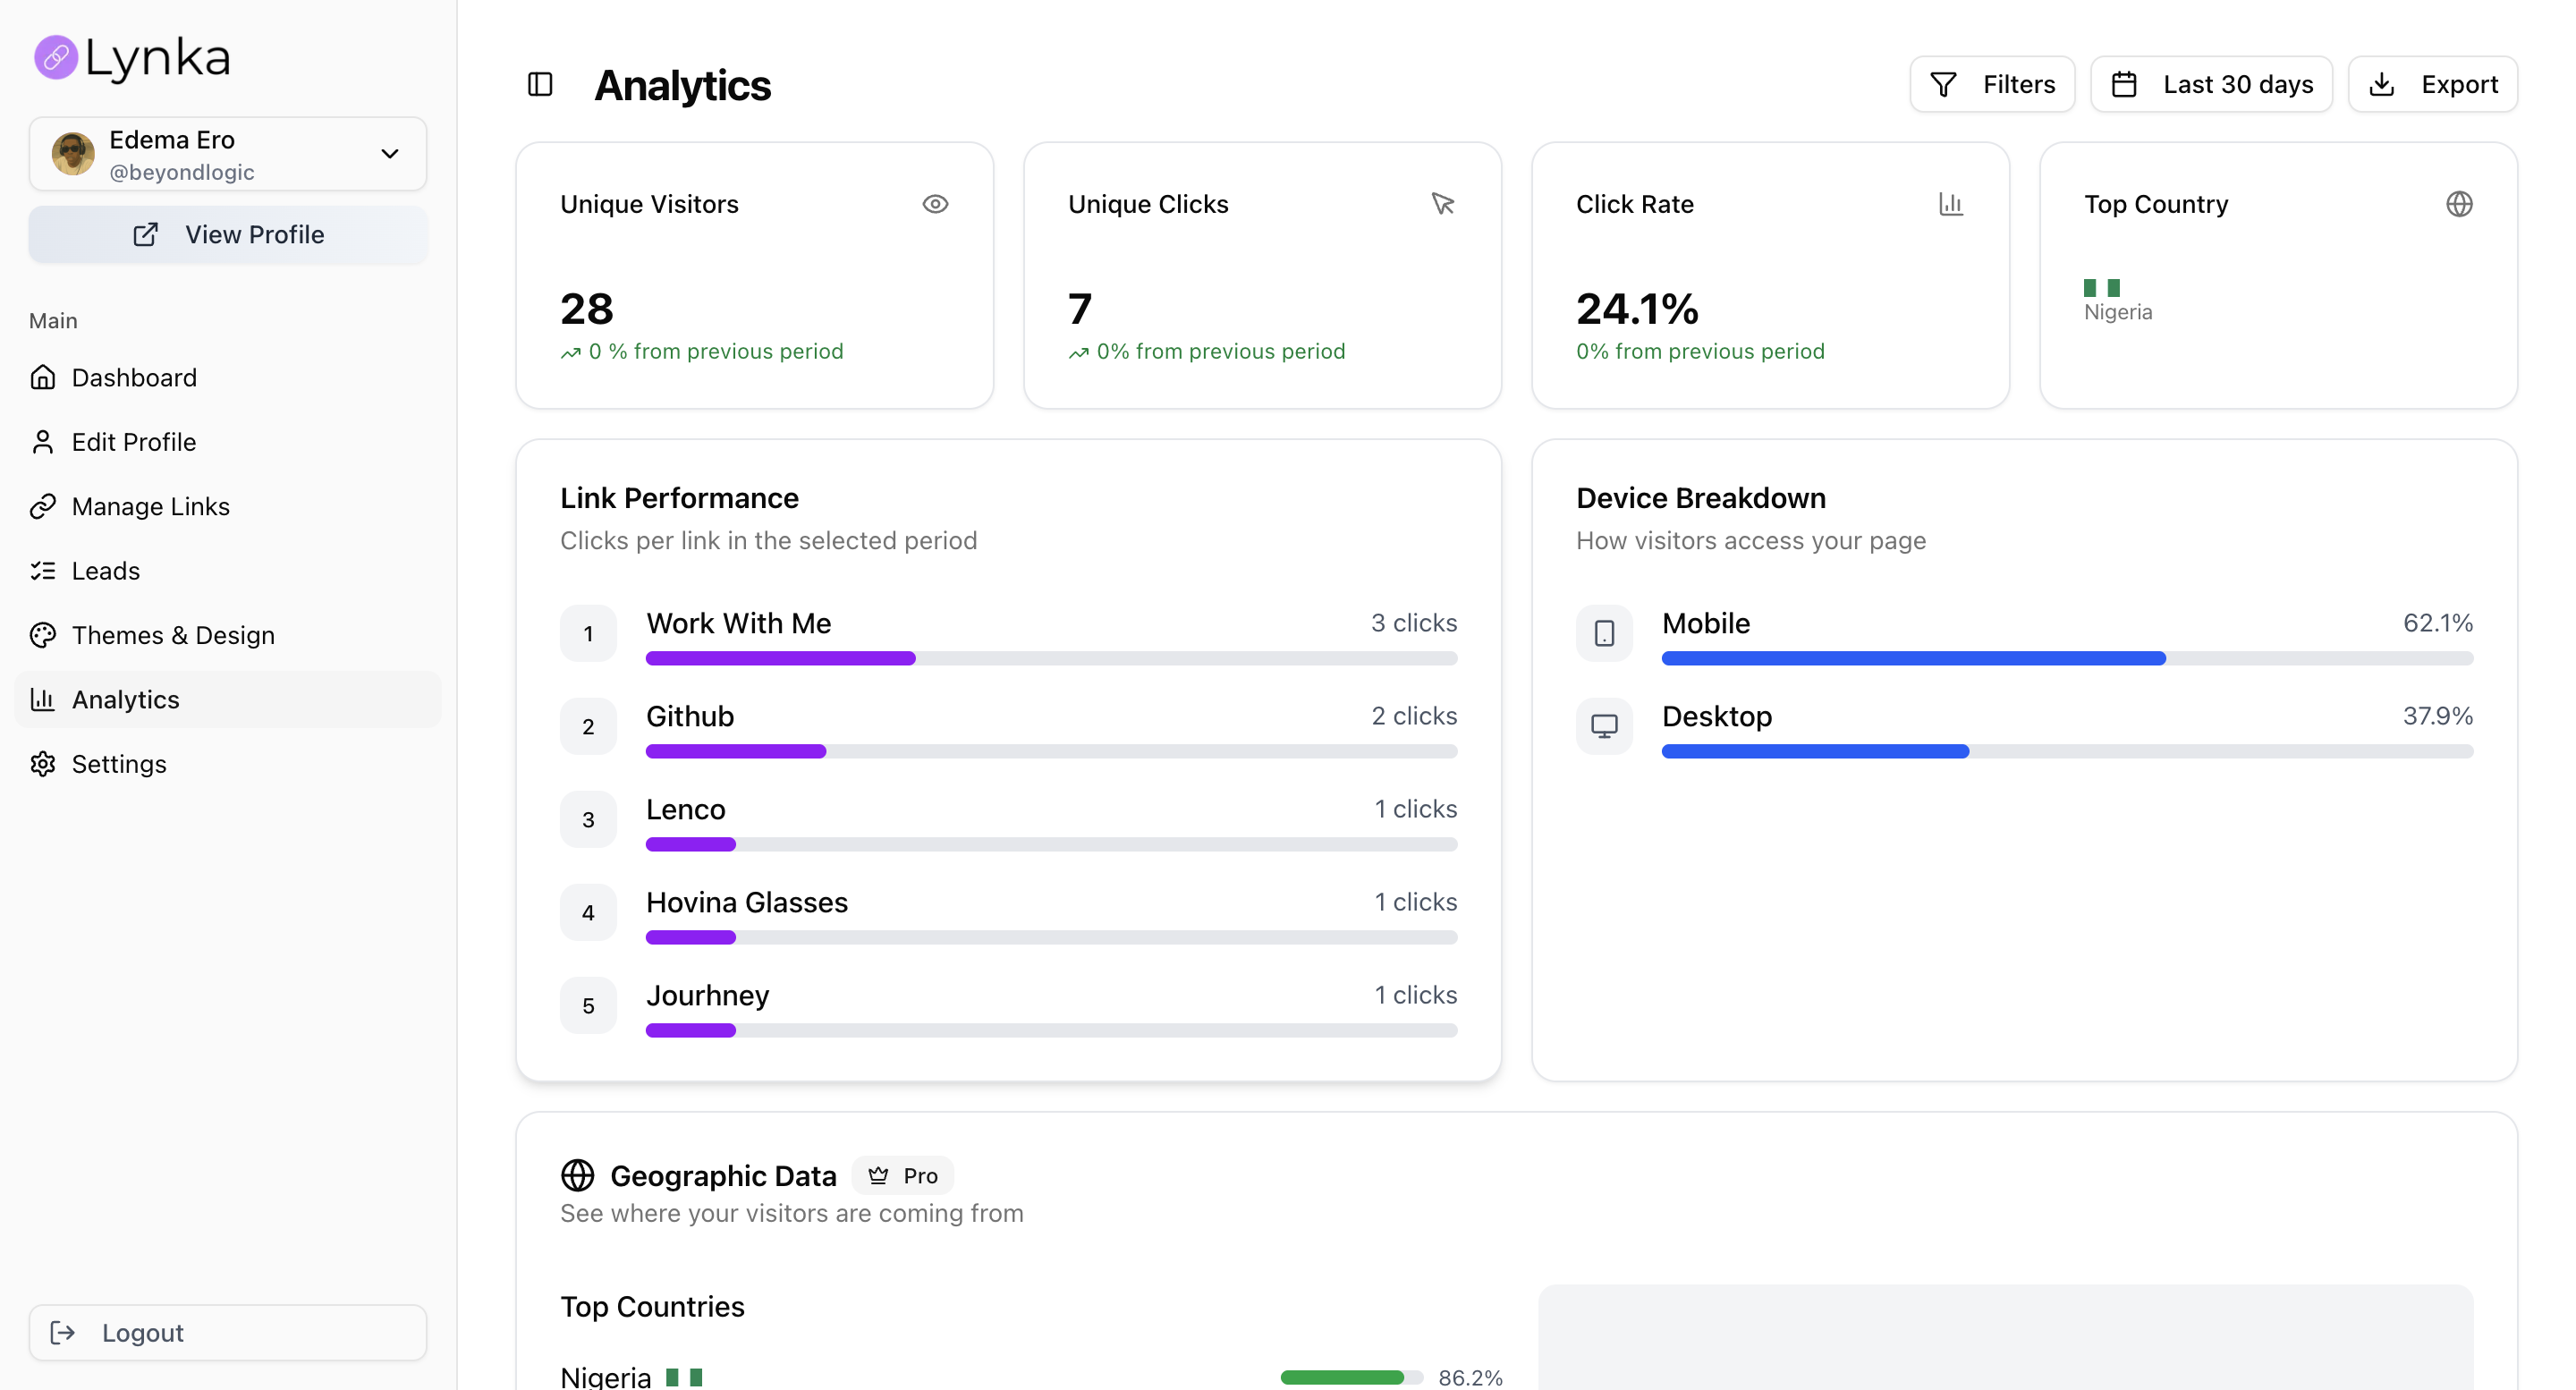This screenshot has height=1390, width=2576.
Task: Click the rank 2 badge for Github
Action: (588, 726)
